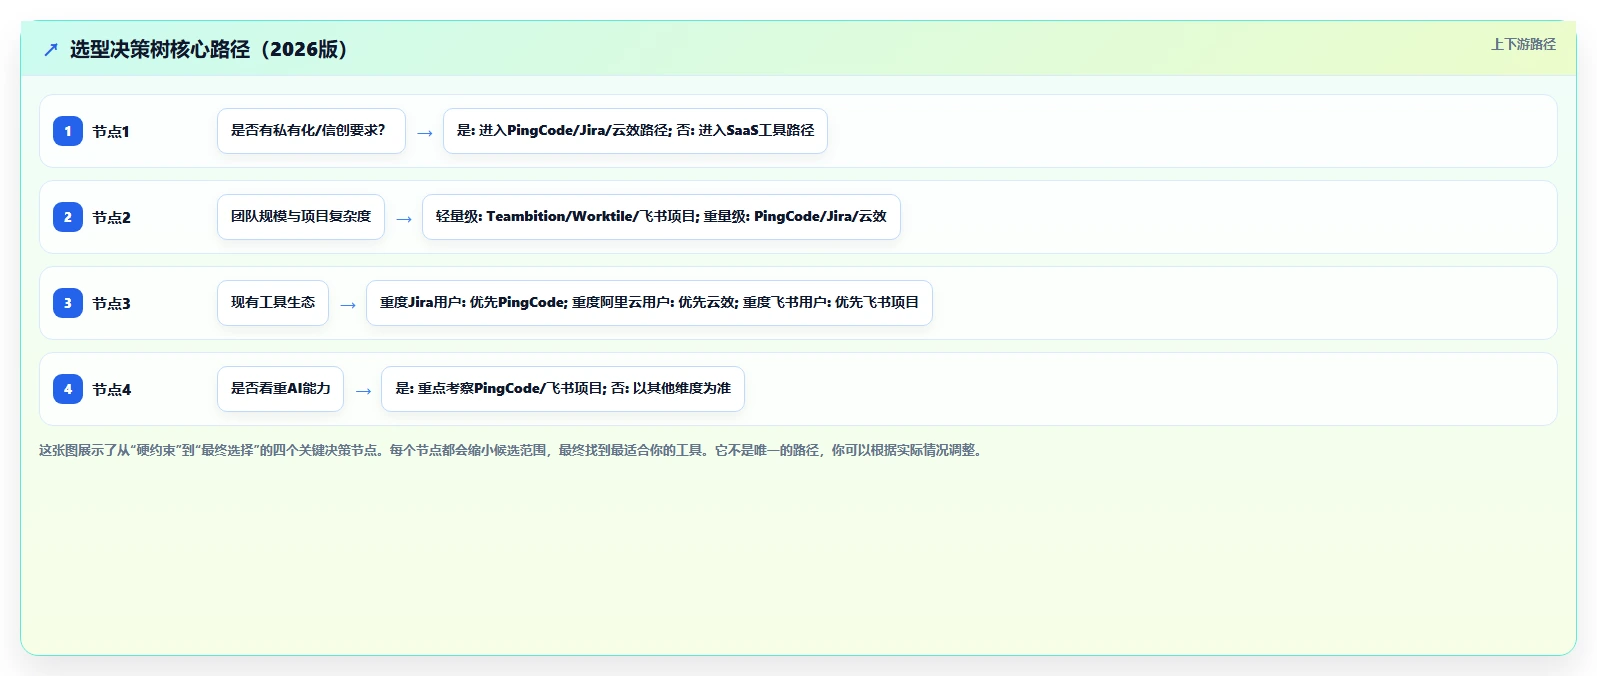The height and width of the screenshot is (676, 1597).
Task: Select the 是否看重AI能力 box
Action: tap(280, 389)
